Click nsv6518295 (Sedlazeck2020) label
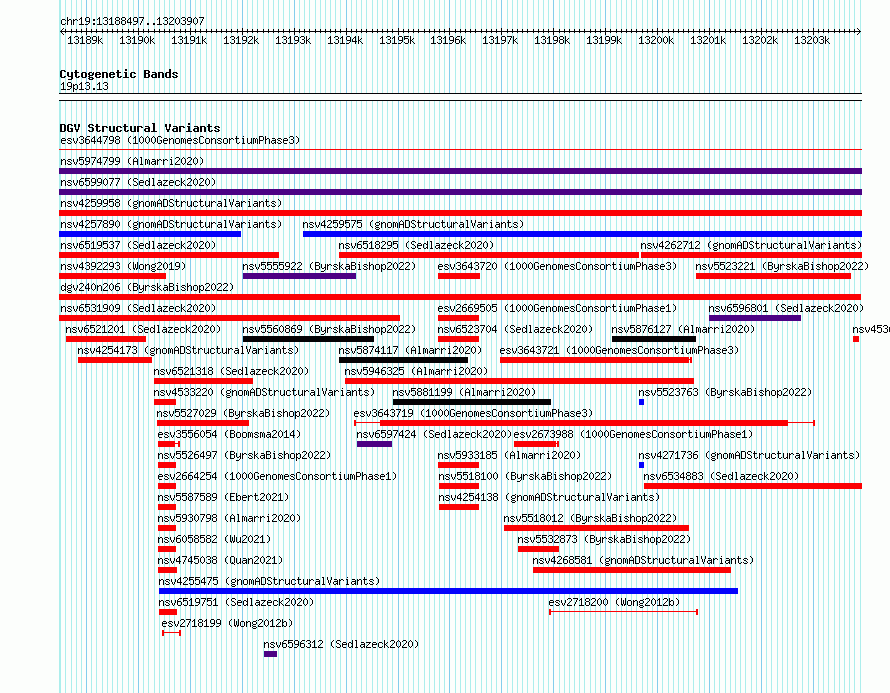890x693 pixels. coord(416,245)
